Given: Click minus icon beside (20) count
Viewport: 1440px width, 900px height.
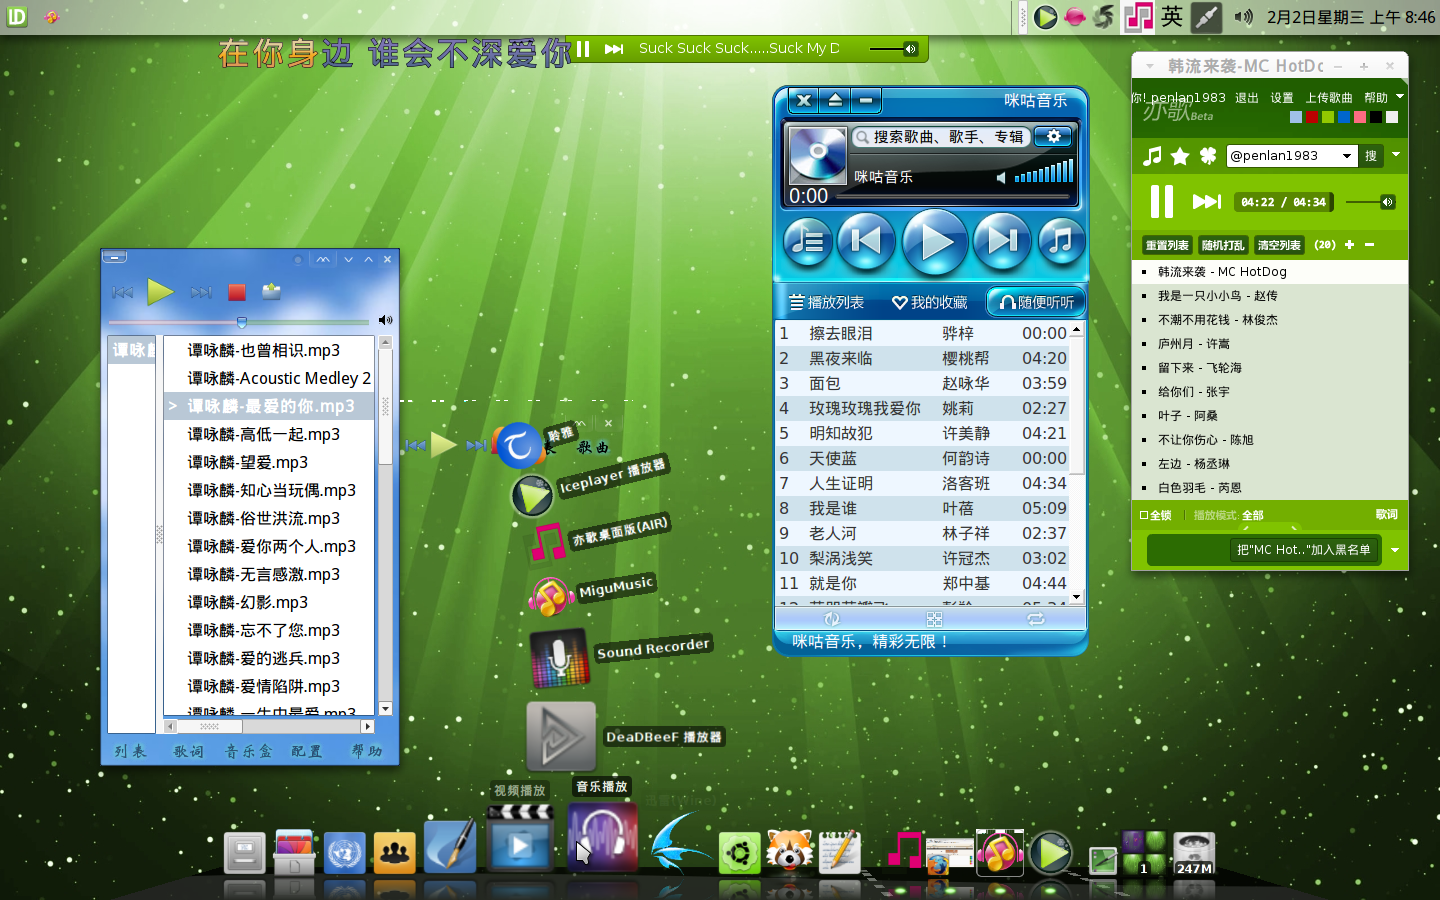Looking at the screenshot, I should (x=1369, y=245).
